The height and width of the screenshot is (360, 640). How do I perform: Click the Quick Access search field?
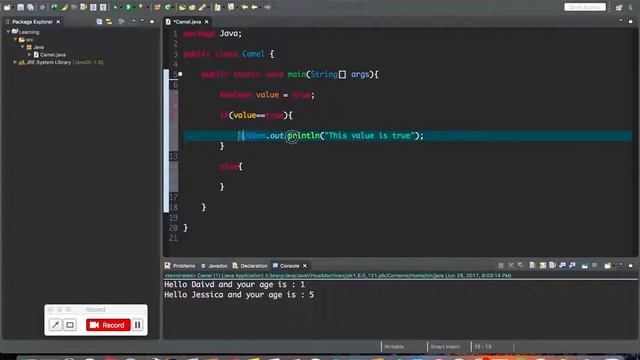tap(585, 7)
